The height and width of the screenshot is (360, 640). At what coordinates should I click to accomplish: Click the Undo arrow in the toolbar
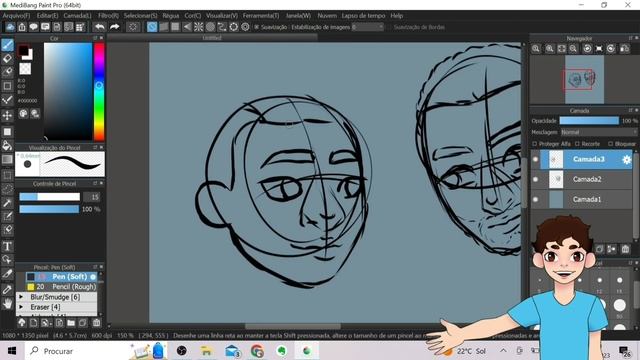point(99,27)
